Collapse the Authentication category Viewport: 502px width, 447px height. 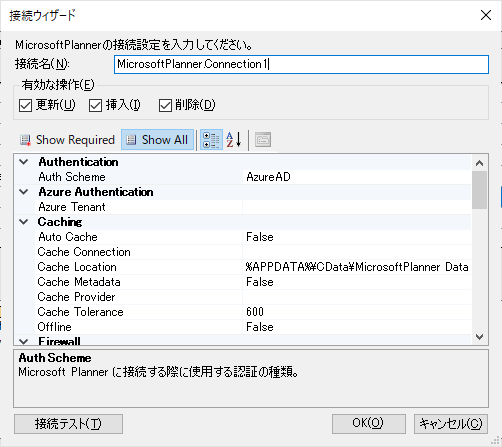(24, 162)
